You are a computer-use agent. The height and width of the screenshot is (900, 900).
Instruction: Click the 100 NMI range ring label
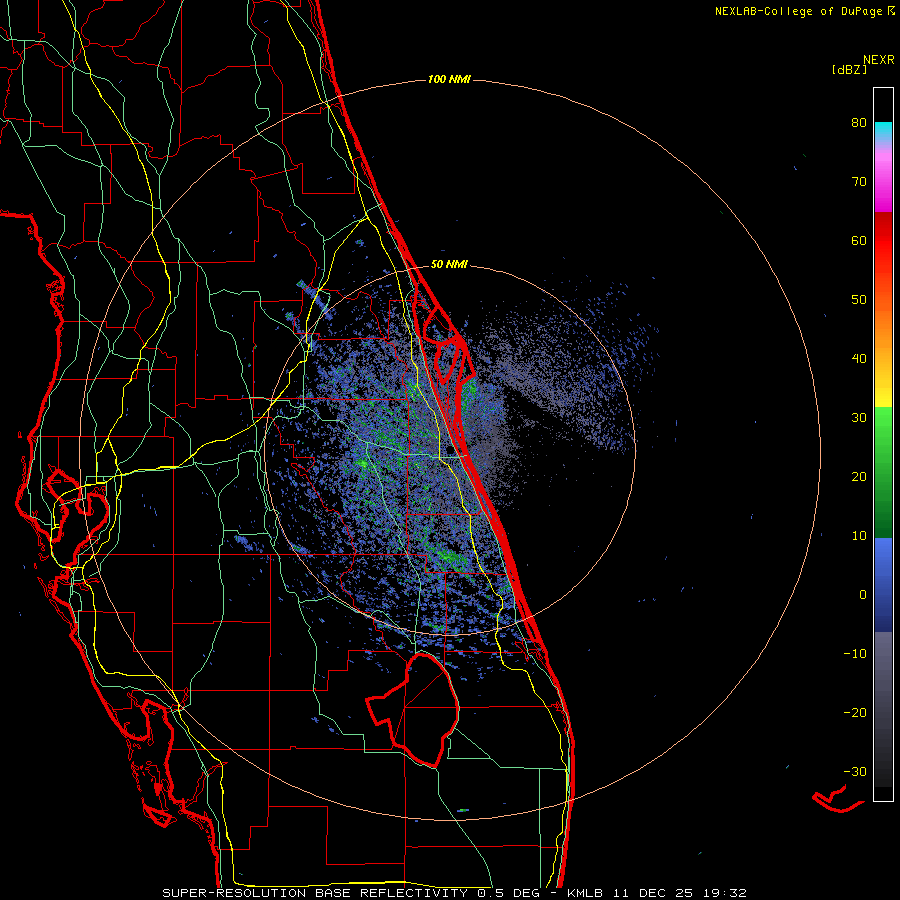[x=449, y=79]
